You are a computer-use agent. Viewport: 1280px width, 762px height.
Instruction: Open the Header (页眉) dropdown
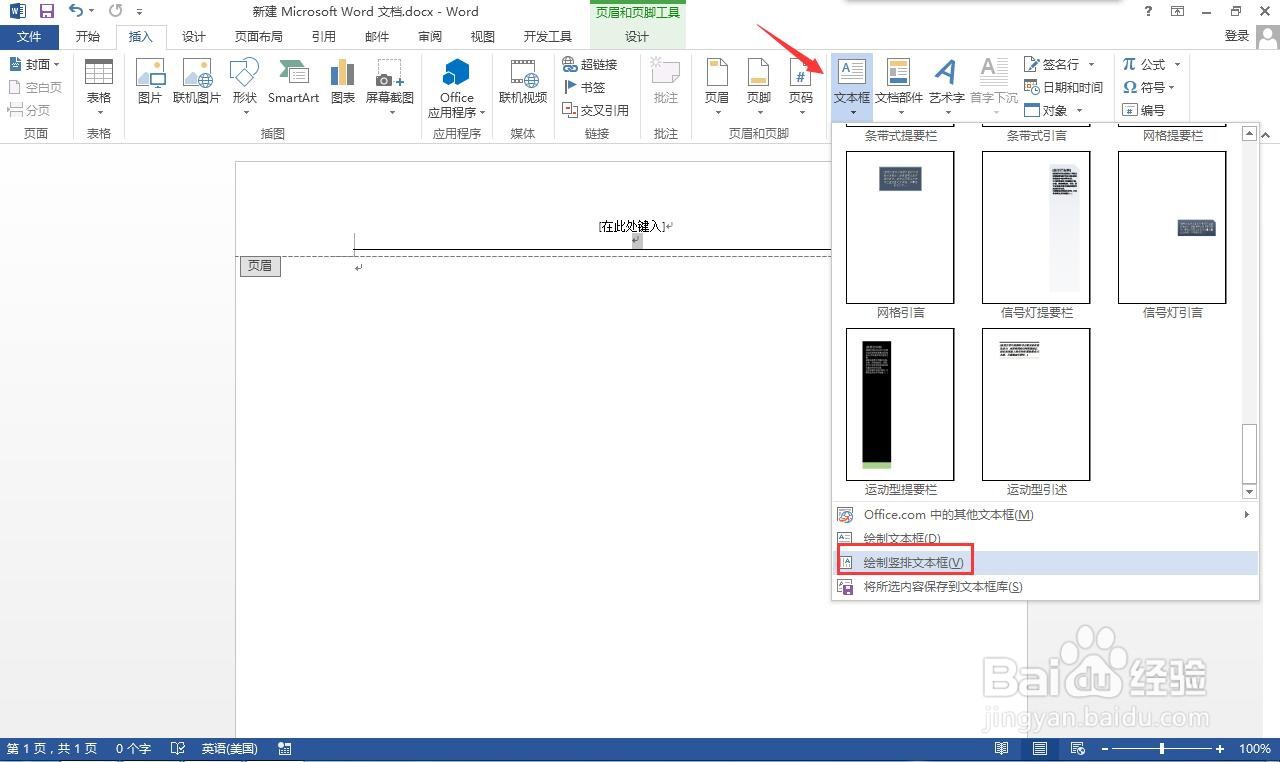[717, 87]
